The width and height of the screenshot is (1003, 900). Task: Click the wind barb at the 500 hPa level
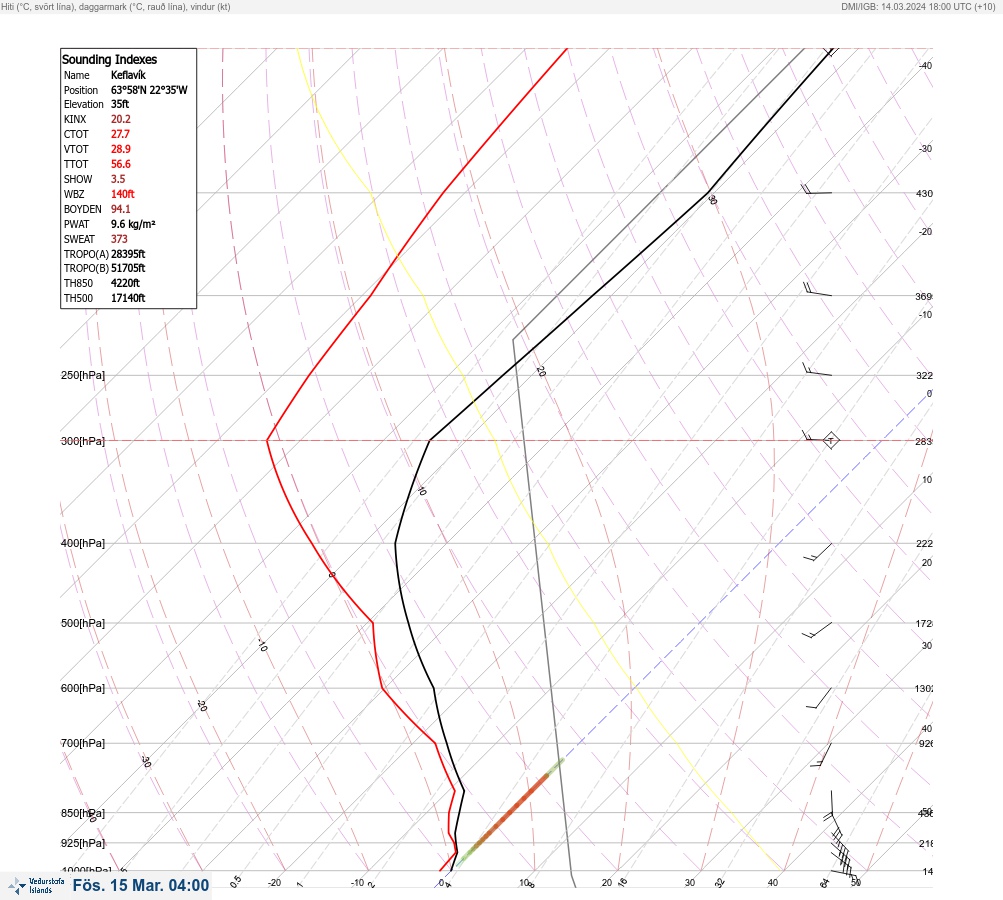point(817,630)
